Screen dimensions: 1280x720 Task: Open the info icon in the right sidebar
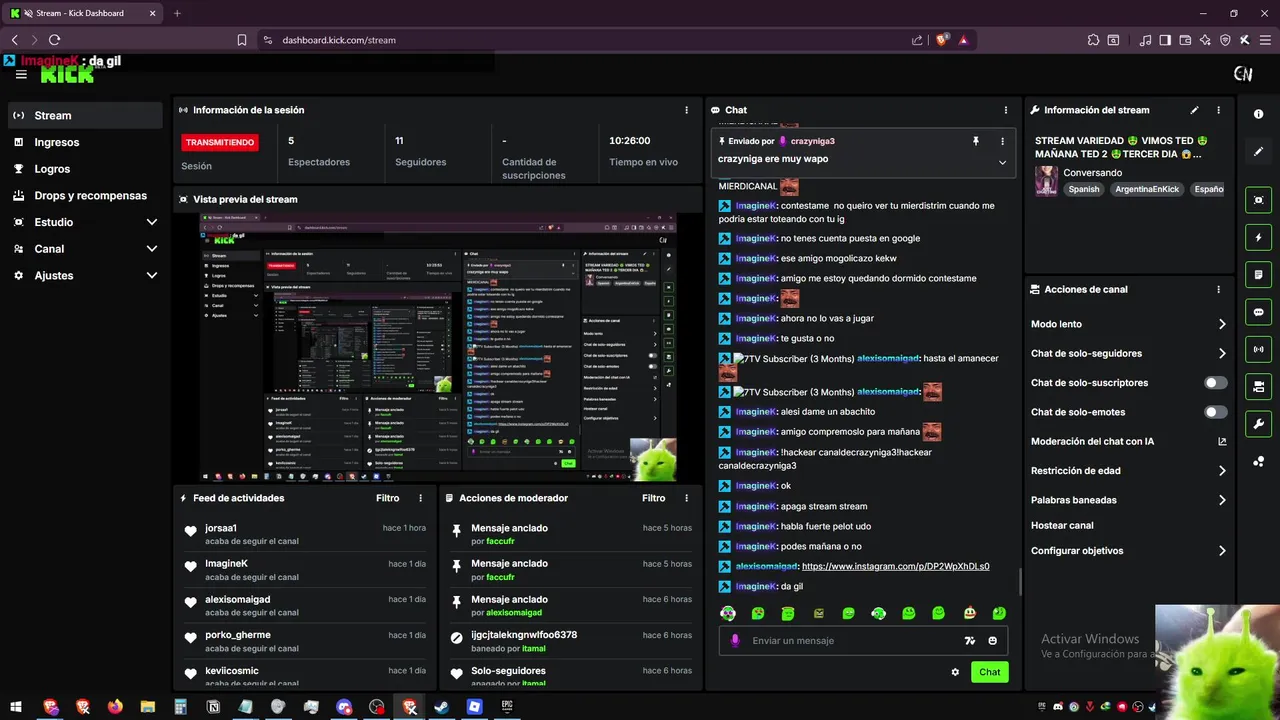click(x=1258, y=114)
